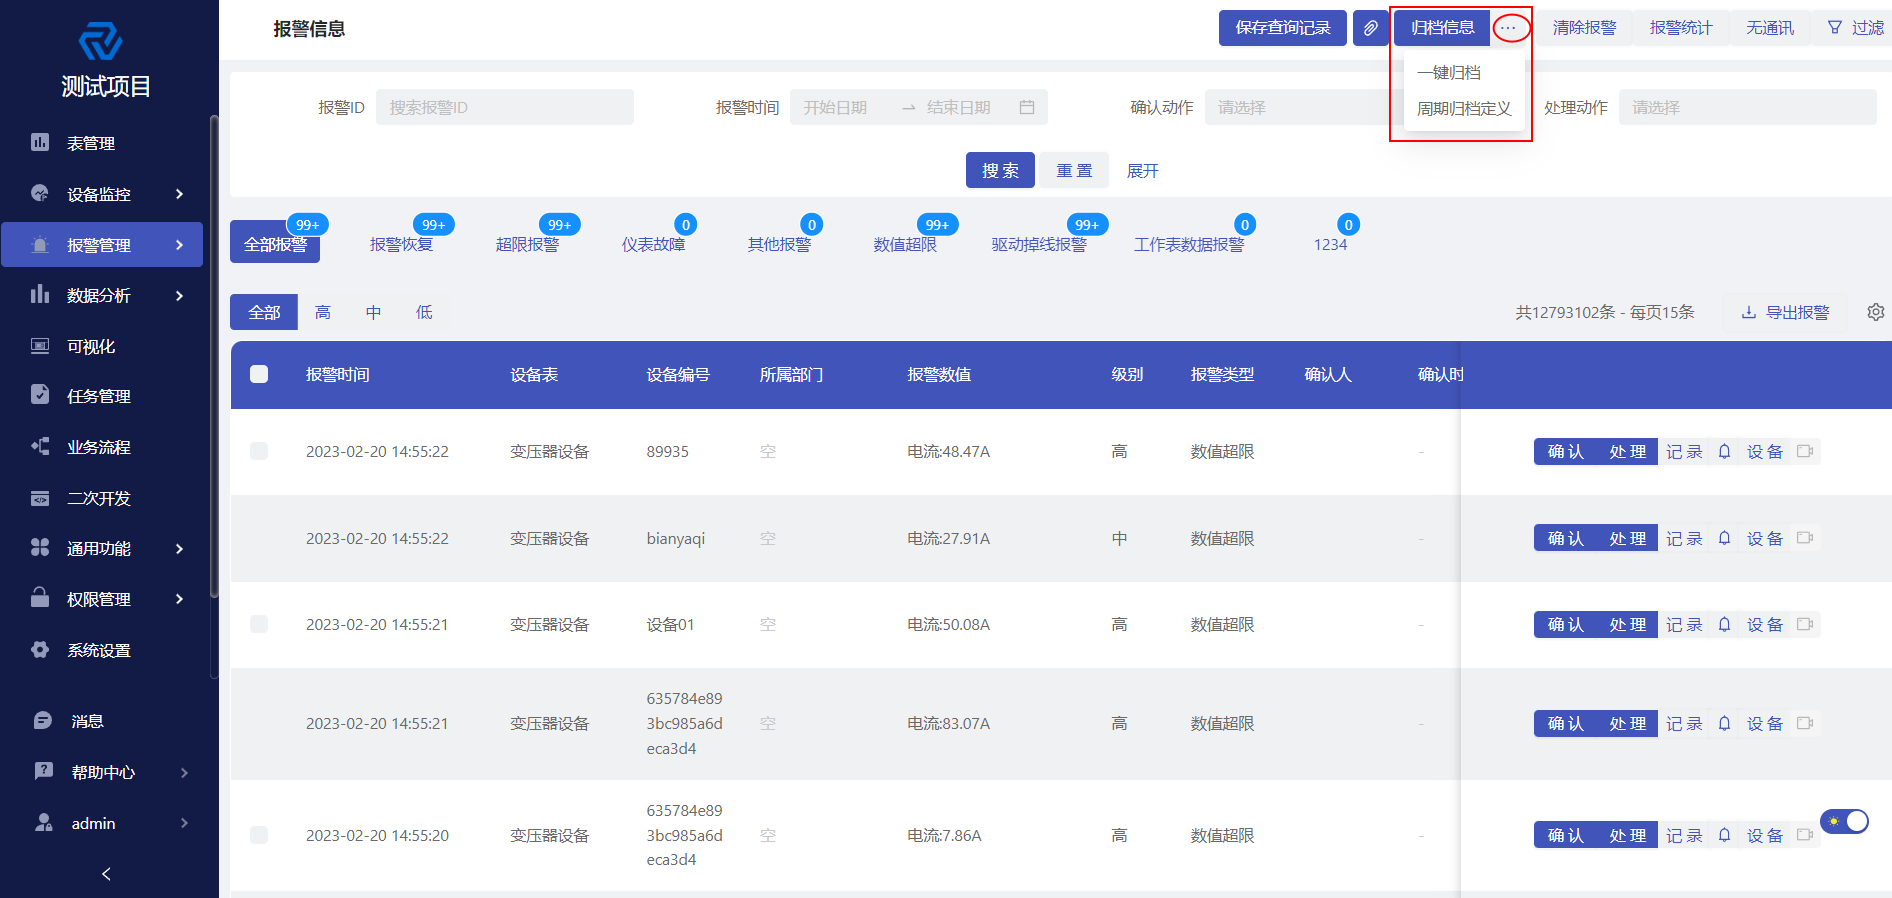Click 确认 button in 89935 row
The height and width of the screenshot is (898, 1892).
click(x=1565, y=451)
